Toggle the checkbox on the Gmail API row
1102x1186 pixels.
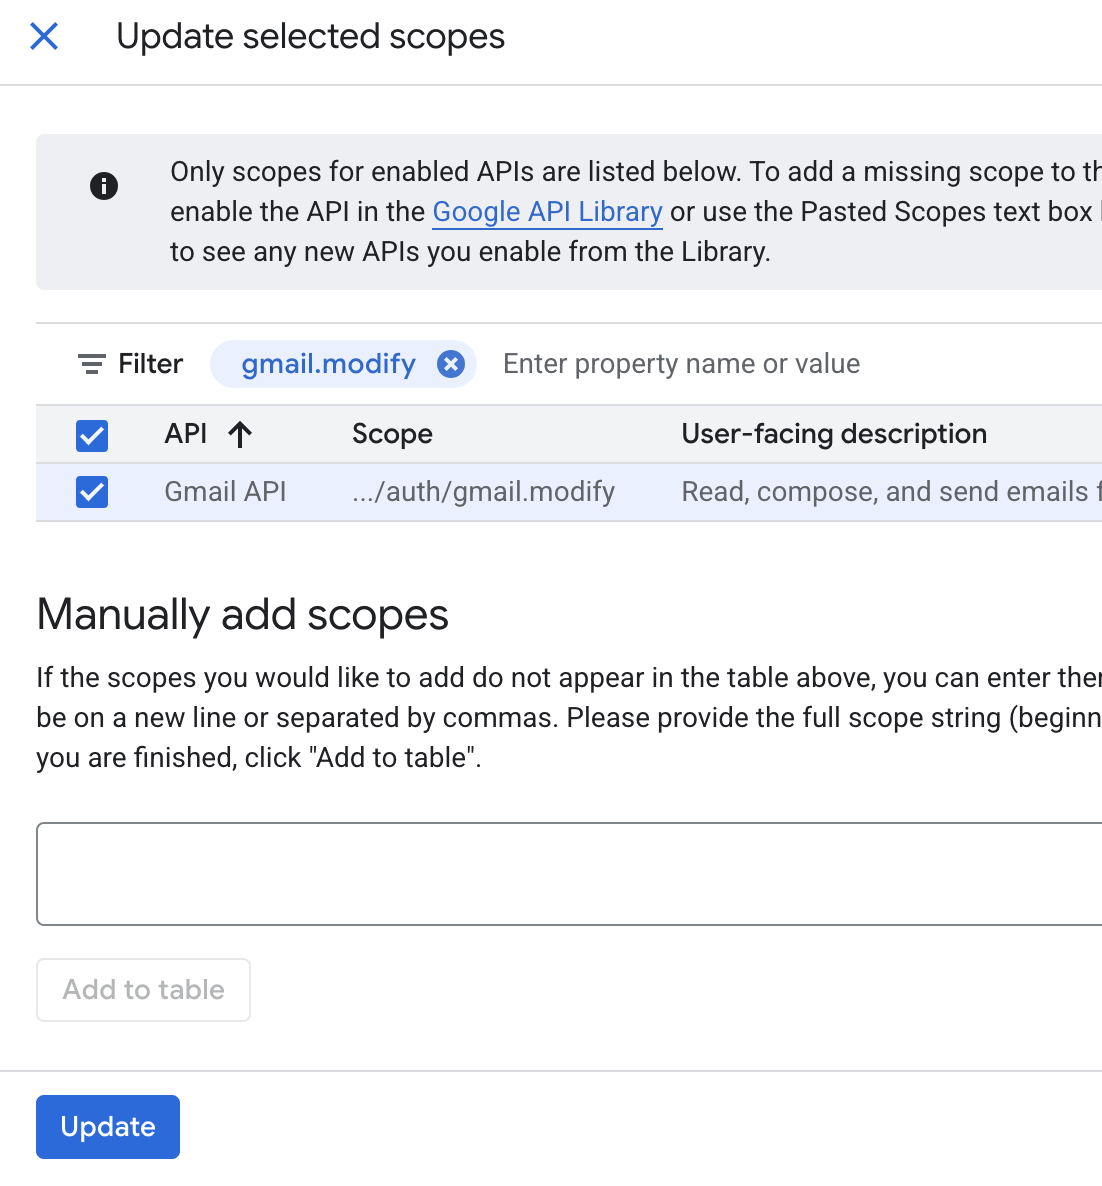click(x=91, y=492)
